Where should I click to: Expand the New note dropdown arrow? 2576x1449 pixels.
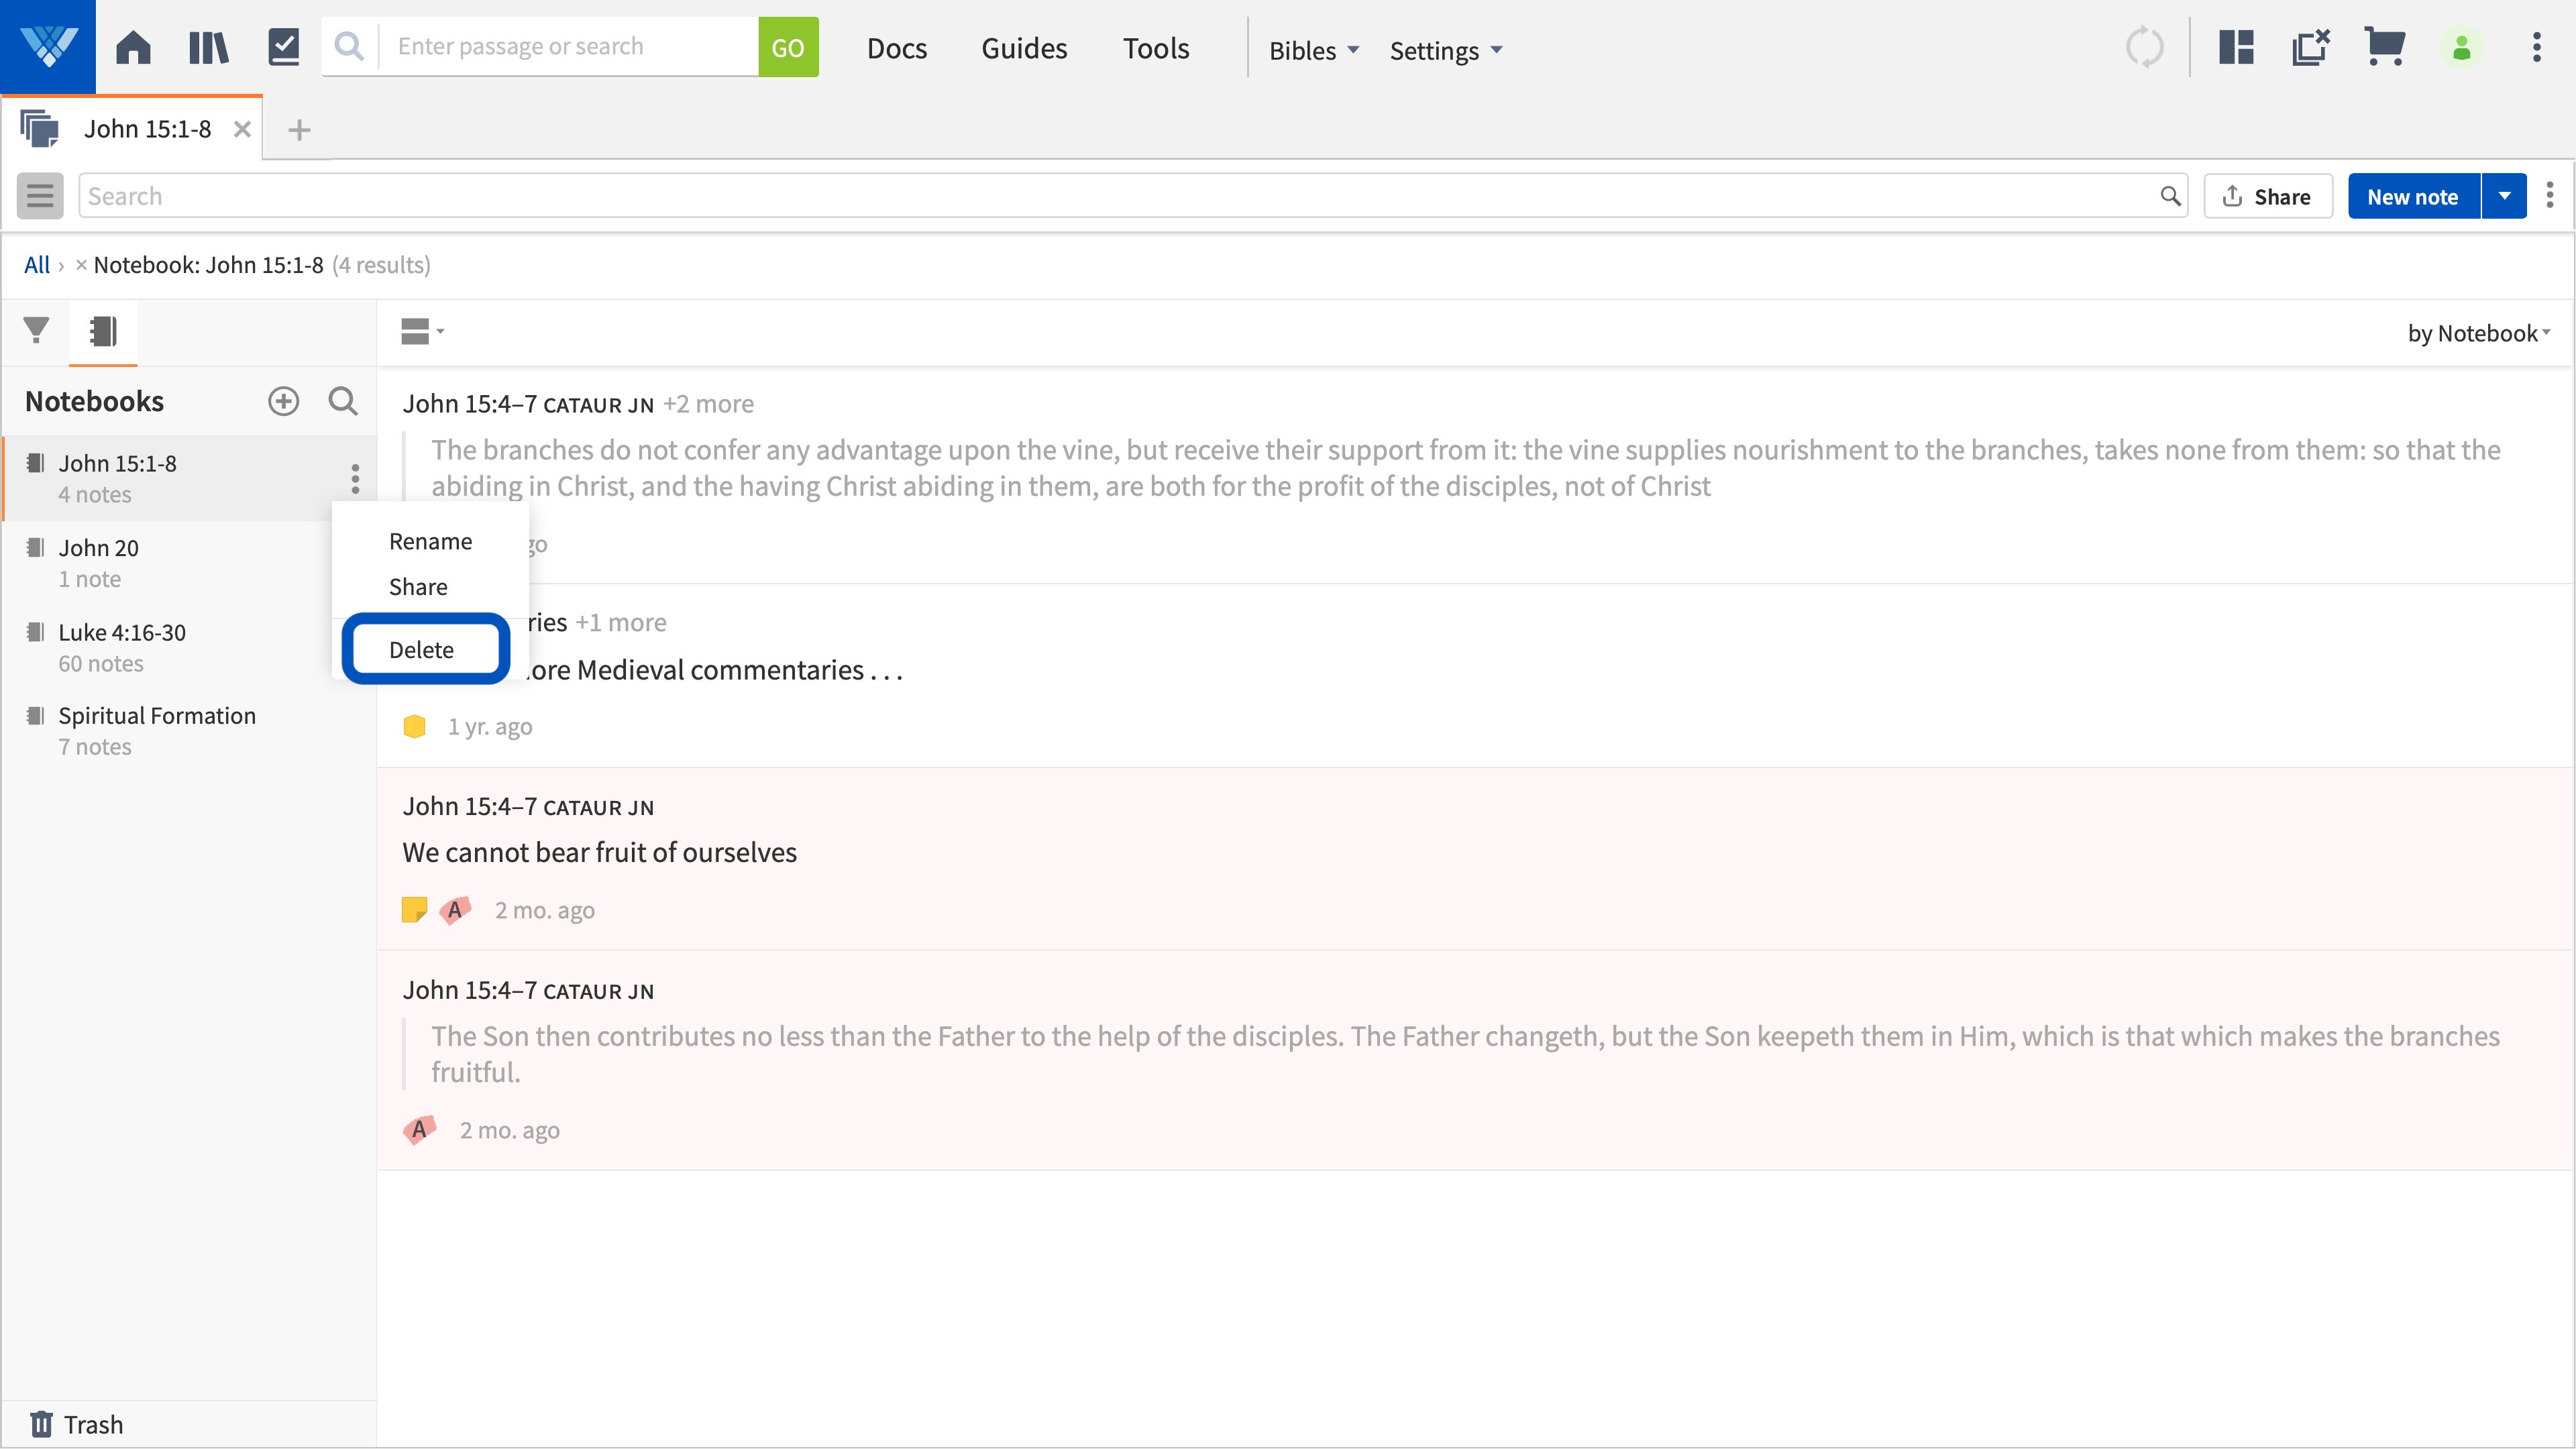point(2504,196)
